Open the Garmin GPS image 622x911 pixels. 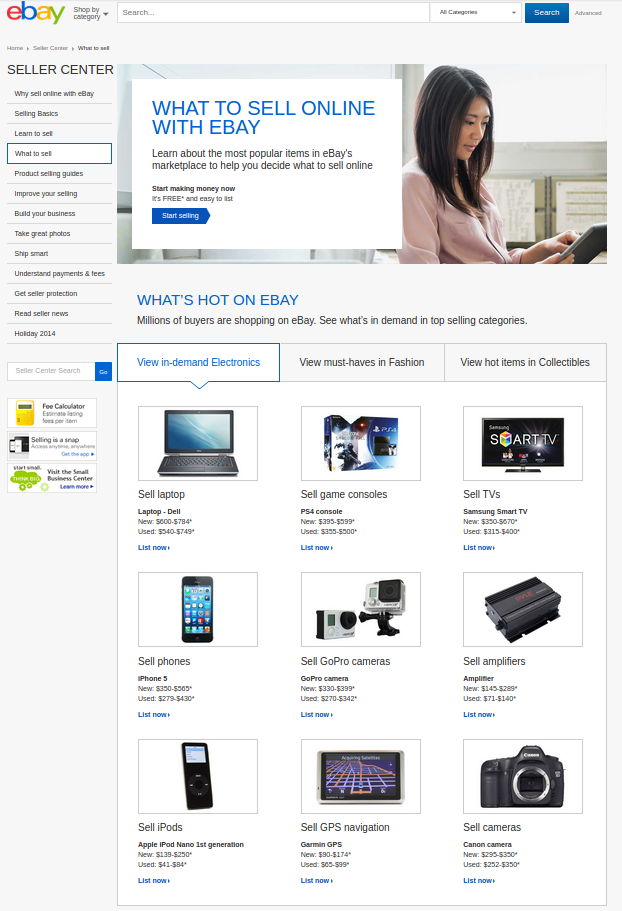coord(361,776)
